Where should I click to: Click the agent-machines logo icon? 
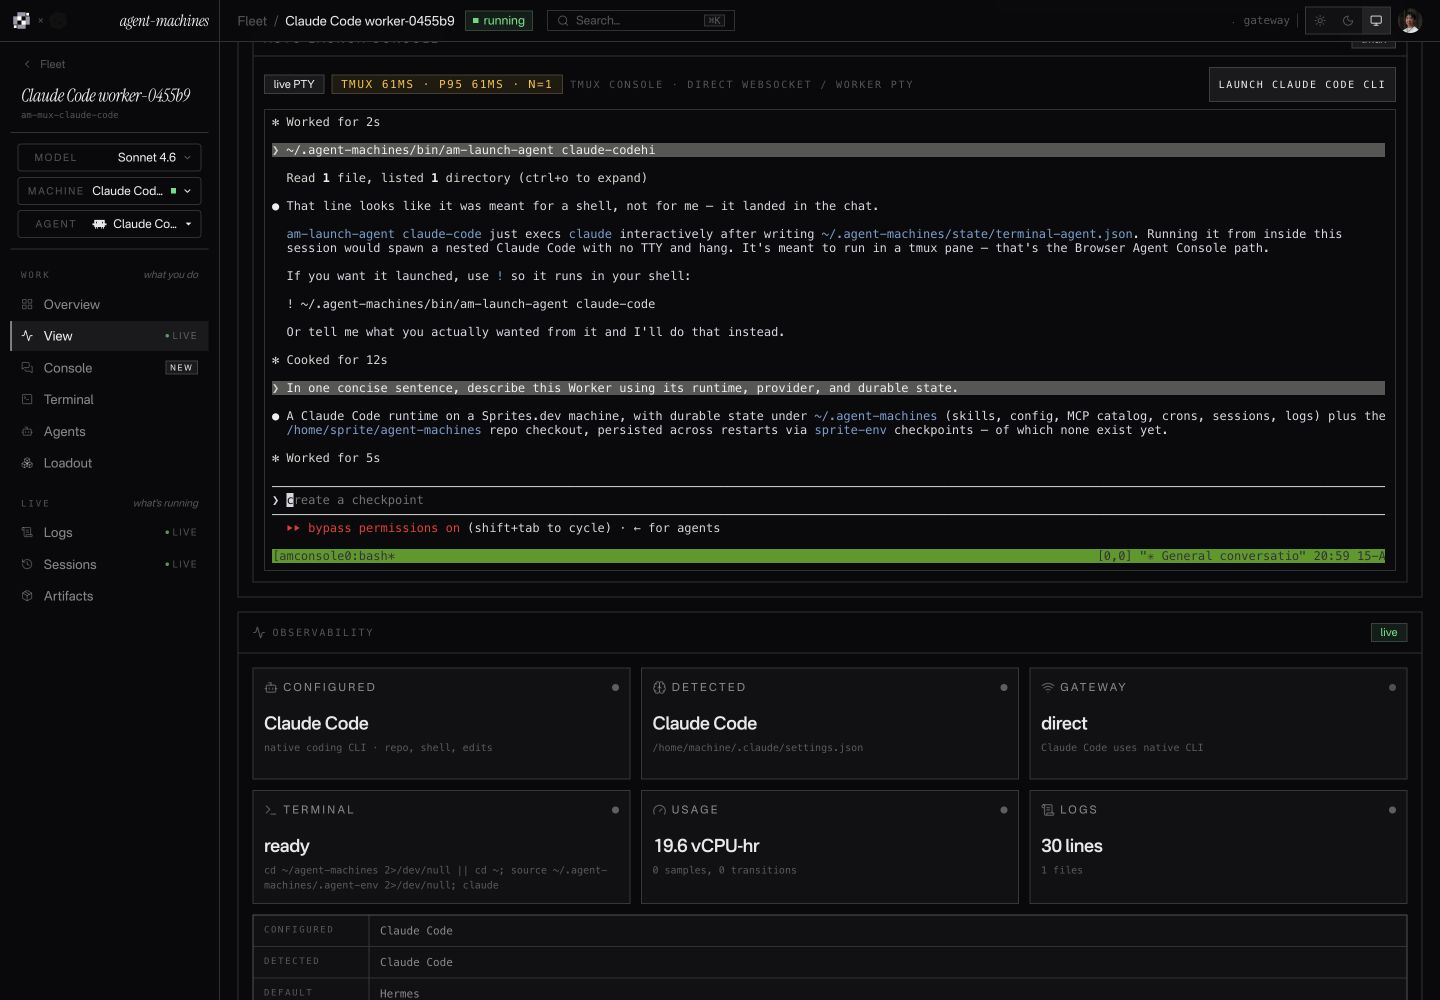(21, 20)
